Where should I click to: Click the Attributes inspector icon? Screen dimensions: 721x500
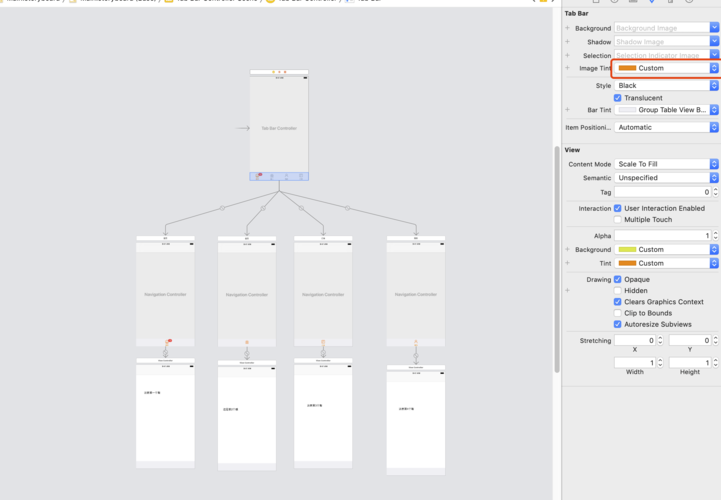650,2
